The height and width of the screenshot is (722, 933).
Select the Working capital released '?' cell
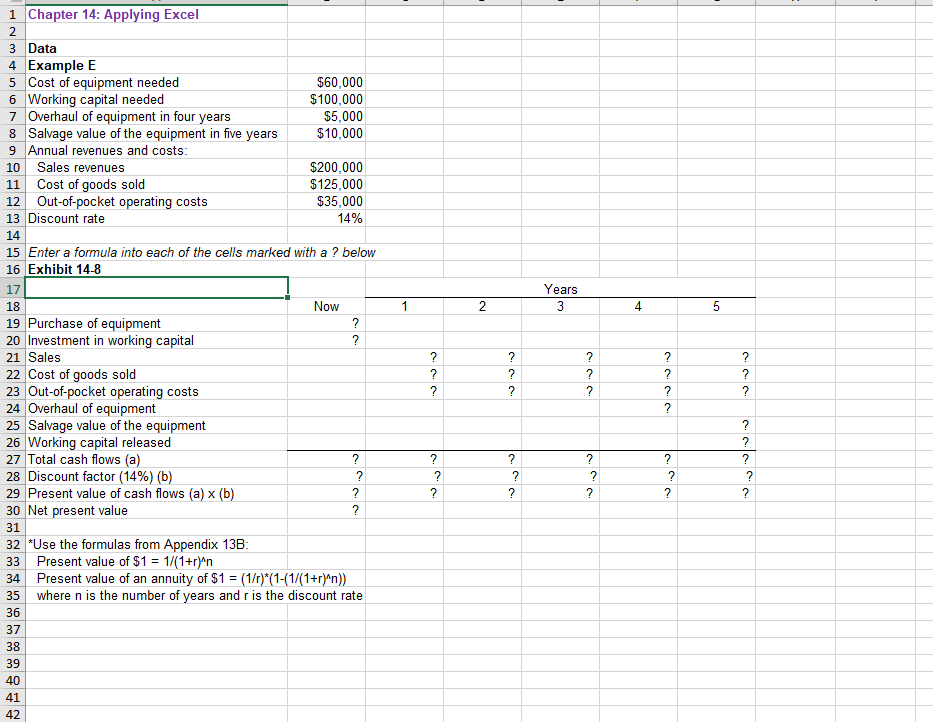point(716,442)
